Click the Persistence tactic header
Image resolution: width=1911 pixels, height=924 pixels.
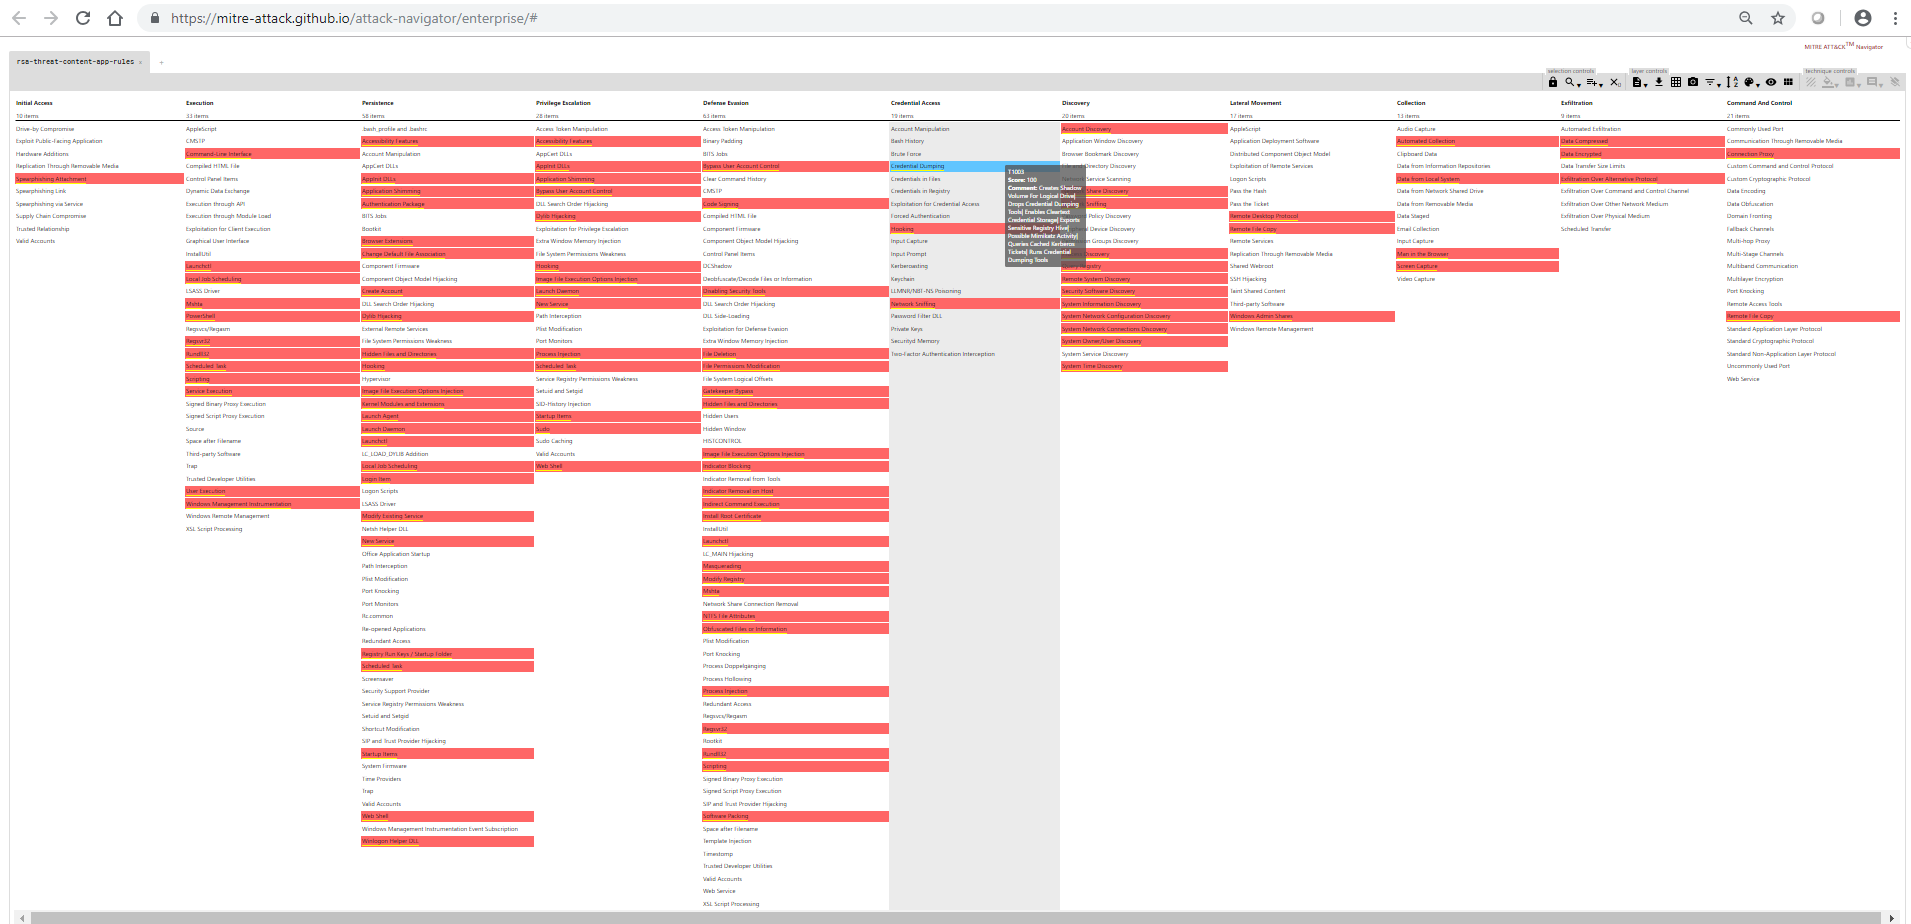(x=377, y=103)
